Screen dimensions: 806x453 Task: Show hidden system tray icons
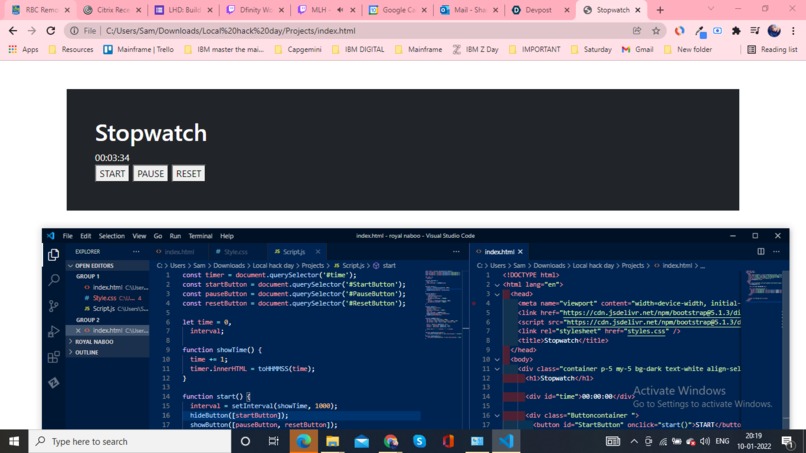point(634,441)
